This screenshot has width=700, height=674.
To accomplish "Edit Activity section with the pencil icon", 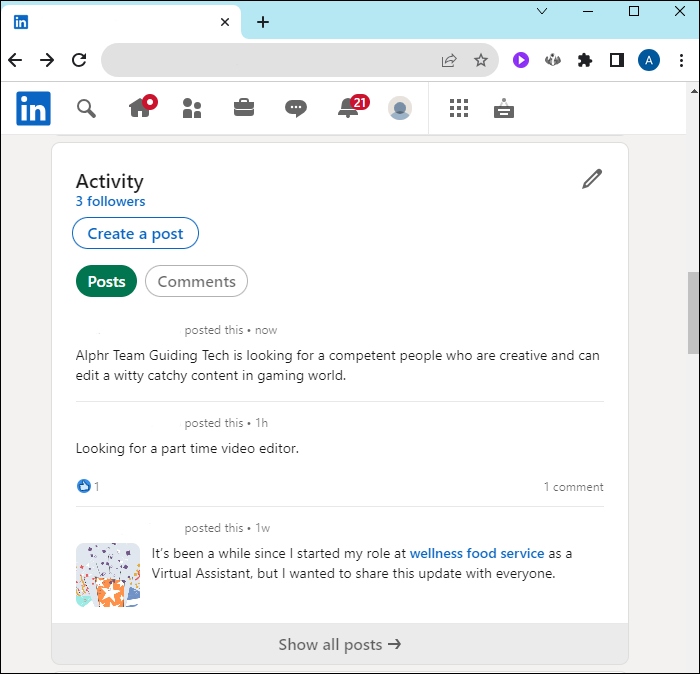I will coord(592,179).
